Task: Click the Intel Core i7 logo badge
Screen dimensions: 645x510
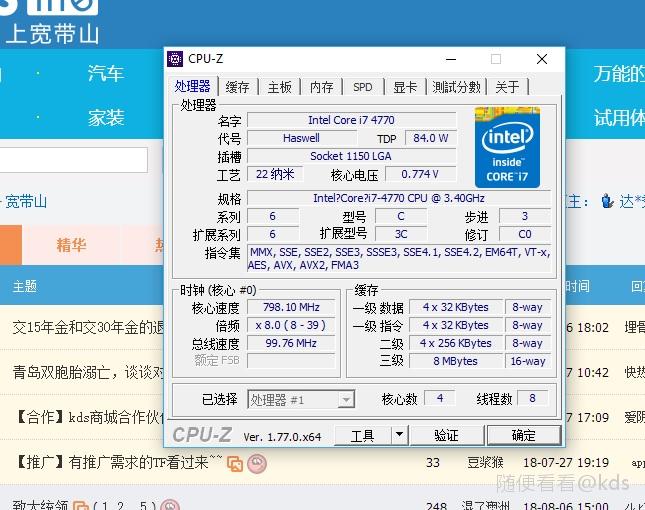Action: click(507, 147)
